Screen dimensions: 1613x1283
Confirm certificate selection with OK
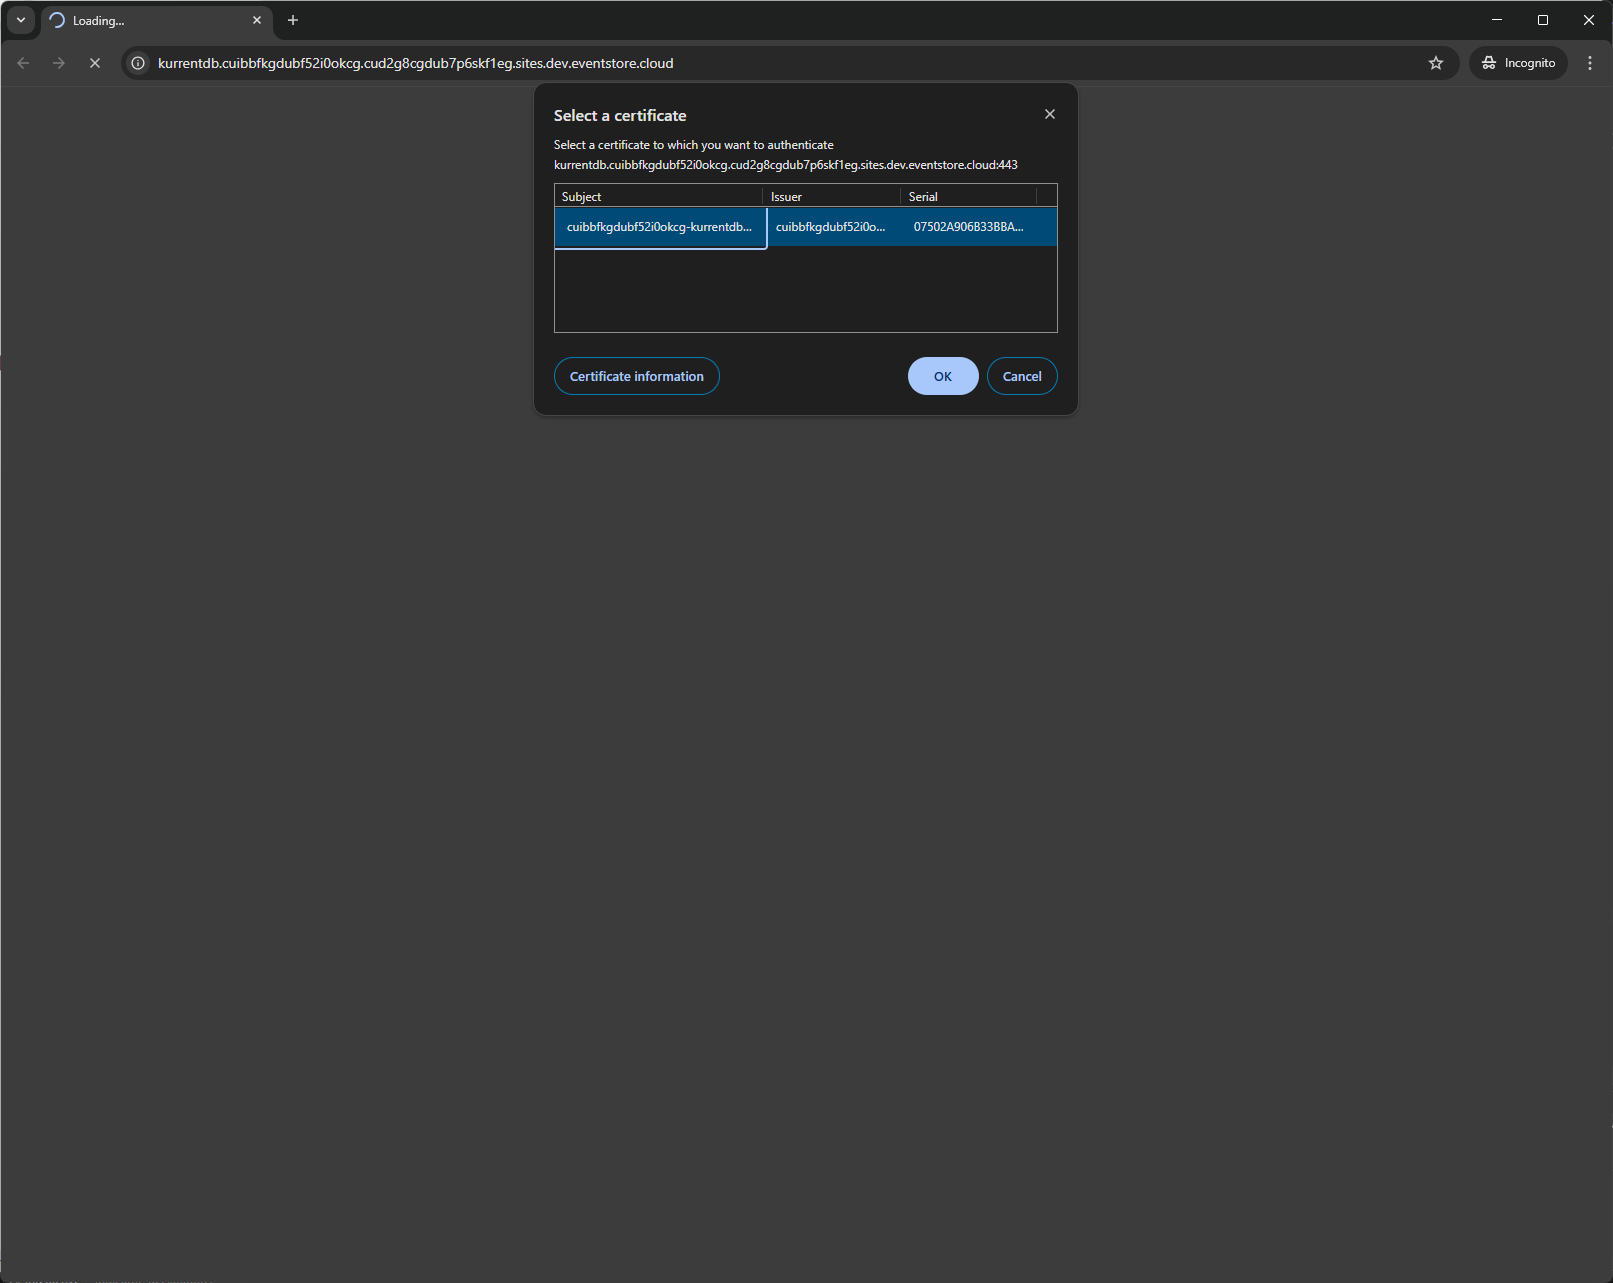click(x=941, y=376)
